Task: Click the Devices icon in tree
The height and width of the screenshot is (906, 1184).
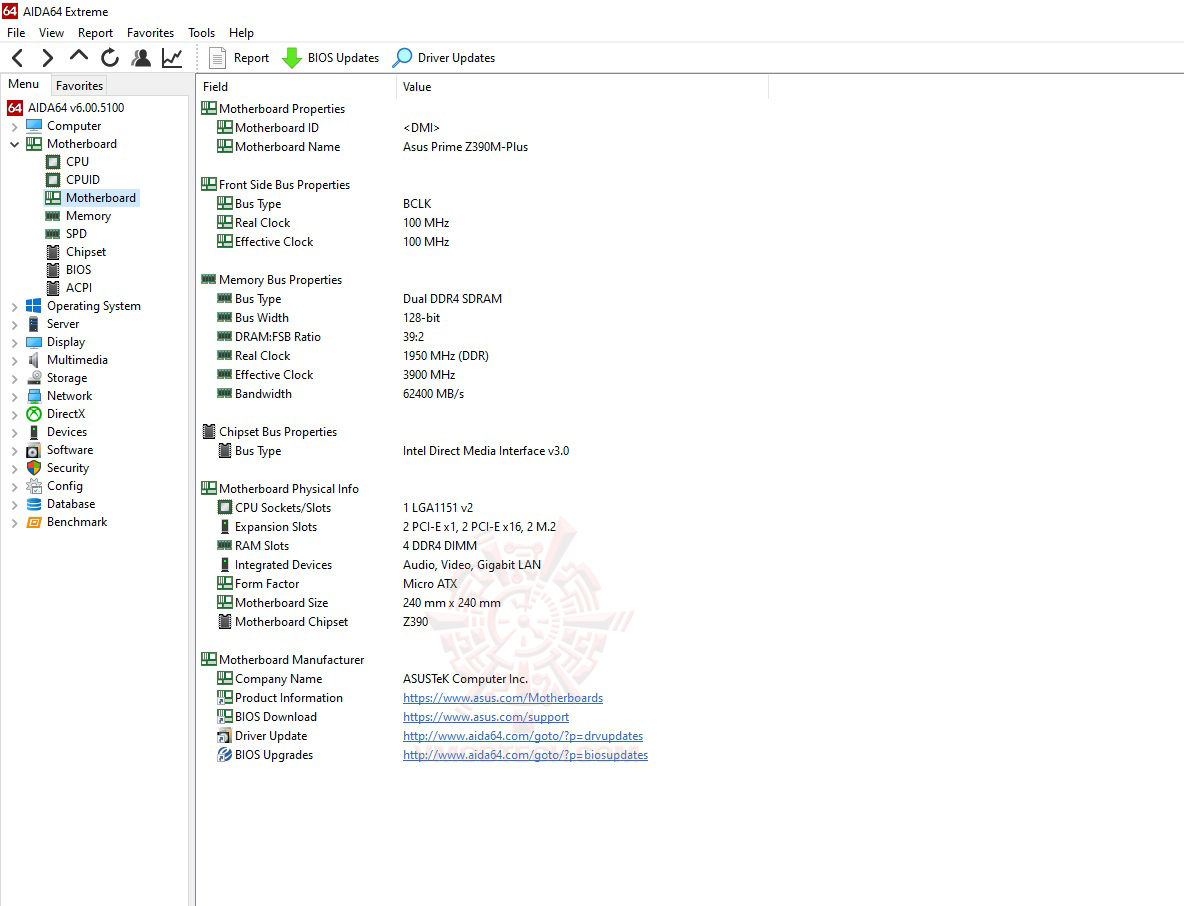Action: (34, 432)
